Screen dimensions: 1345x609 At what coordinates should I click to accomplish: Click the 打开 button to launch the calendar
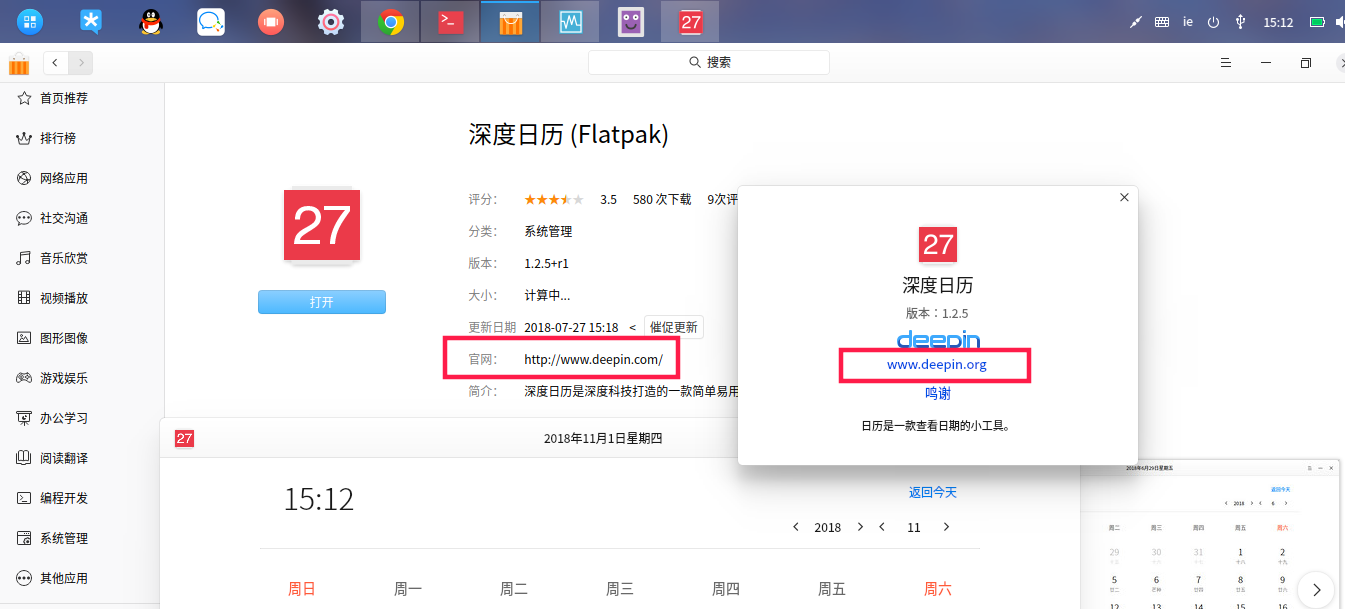click(321, 301)
